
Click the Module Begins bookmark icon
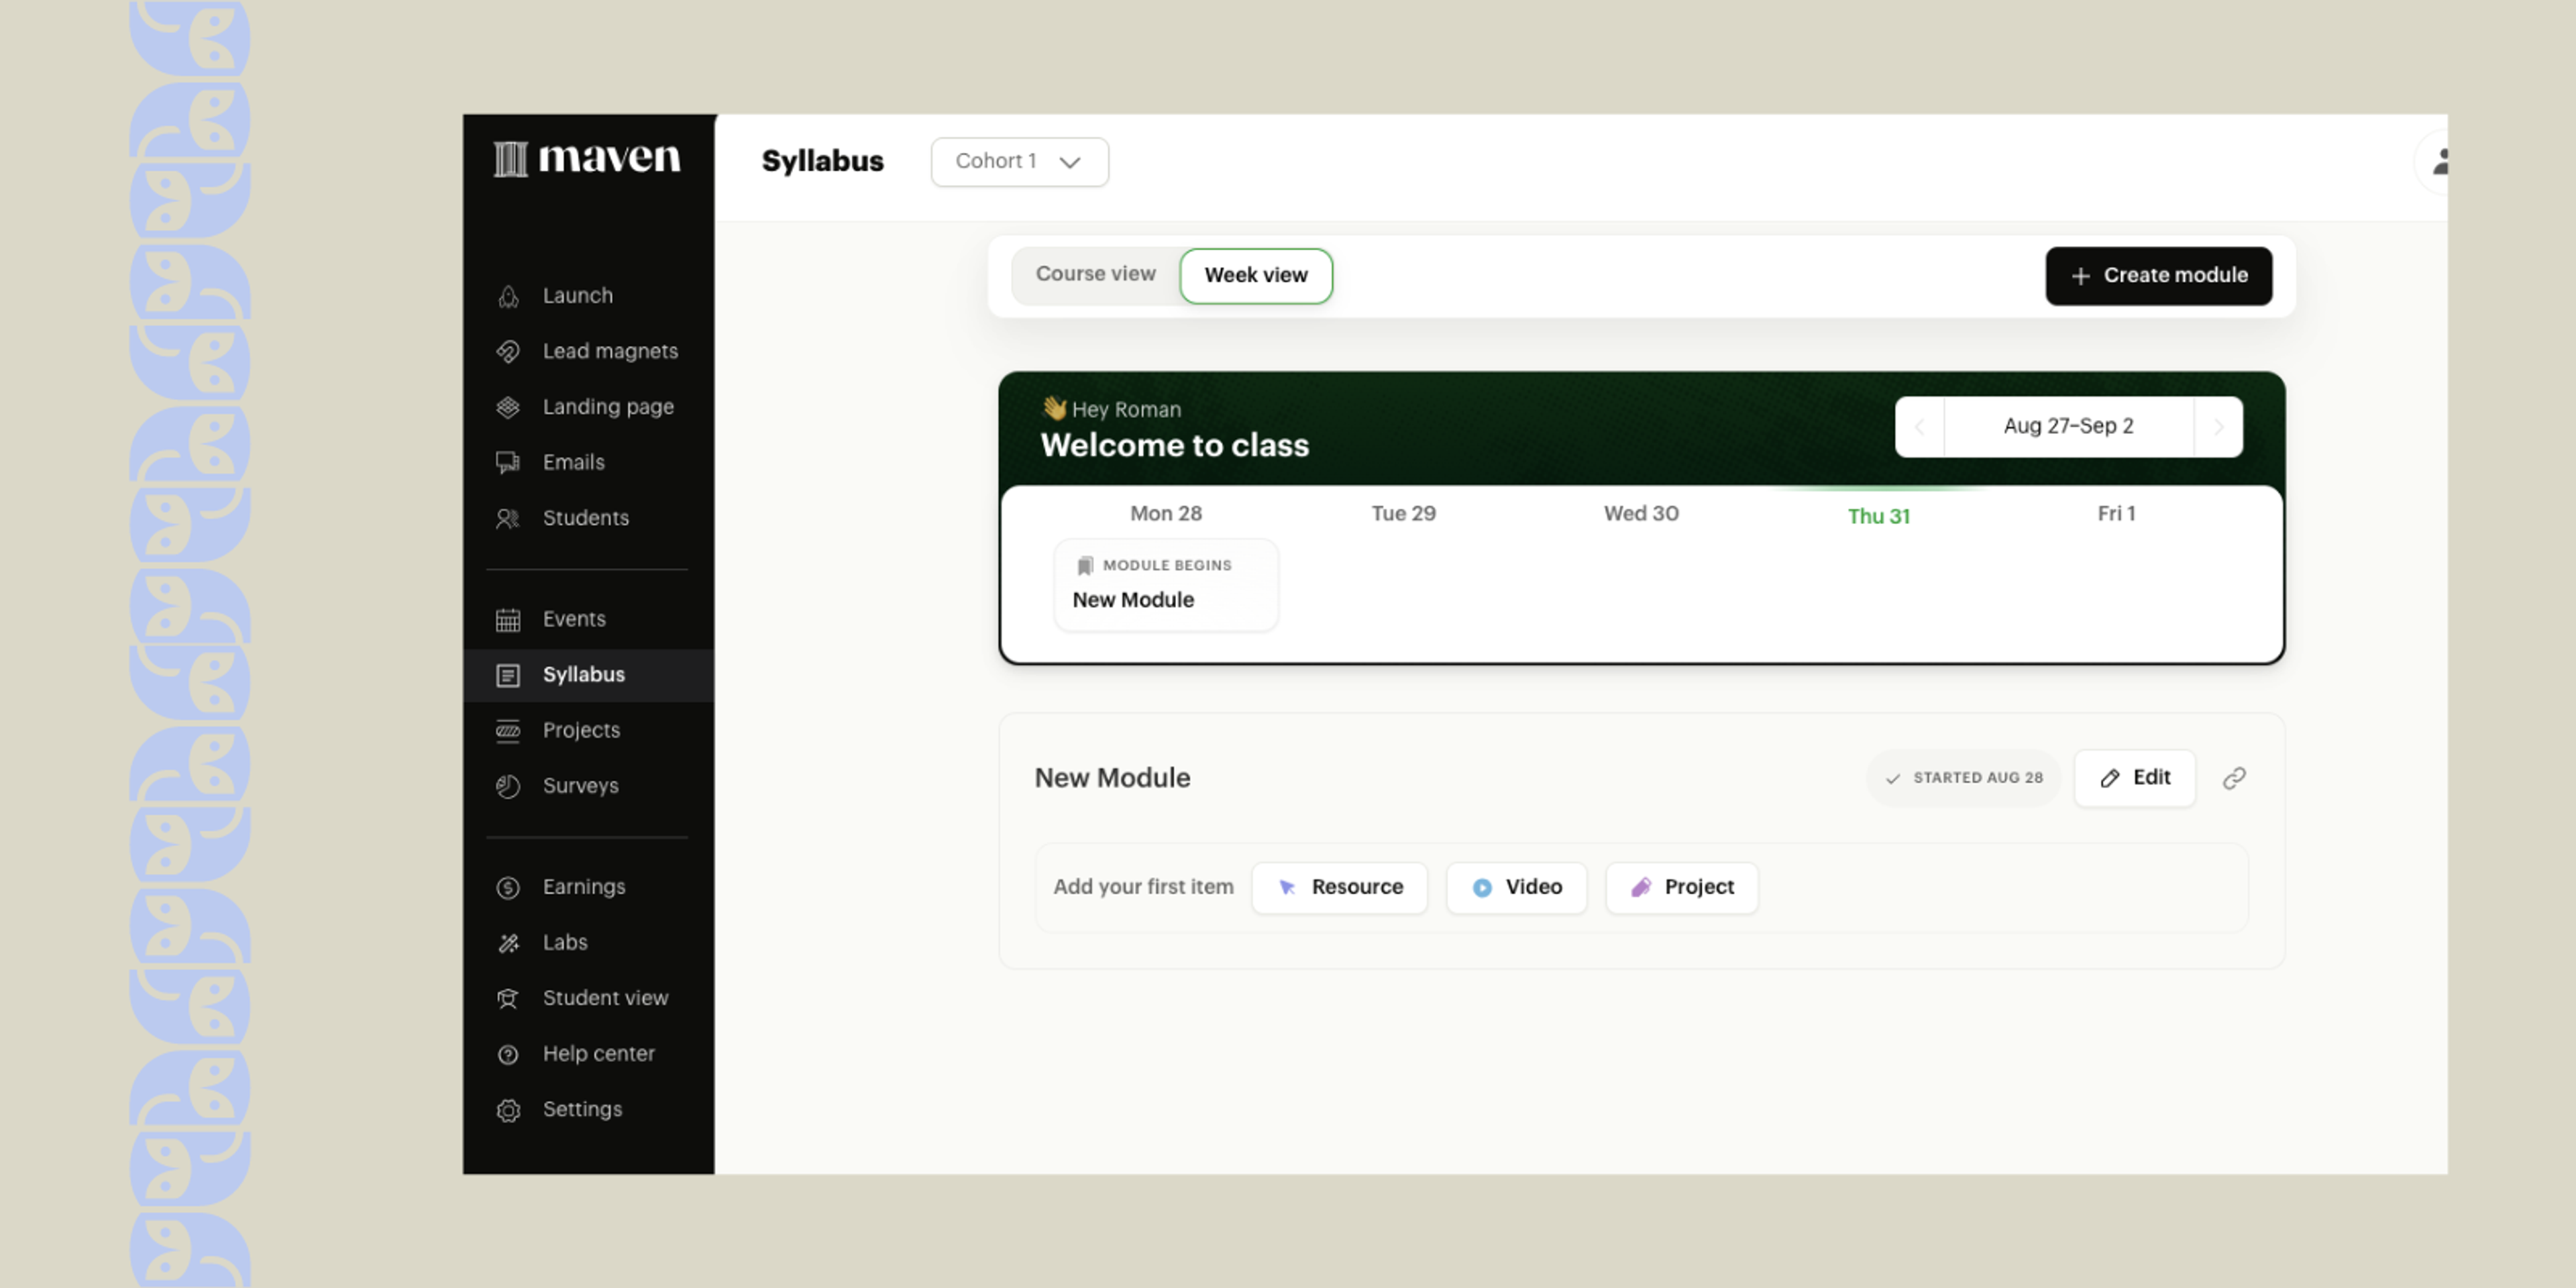coord(1085,567)
